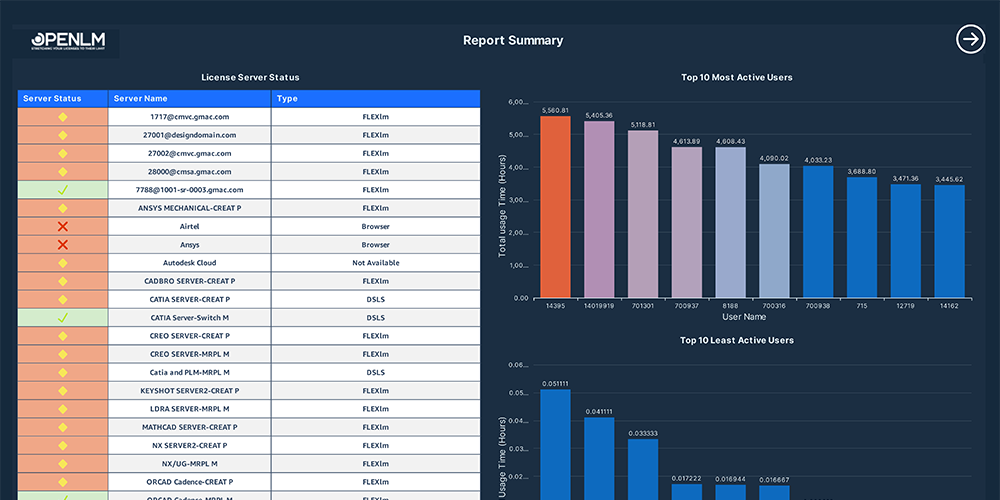The width and height of the screenshot is (1000, 500).
Task: Click yellow diamond status for Autodesk Cloud
Action: tap(62, 263)
